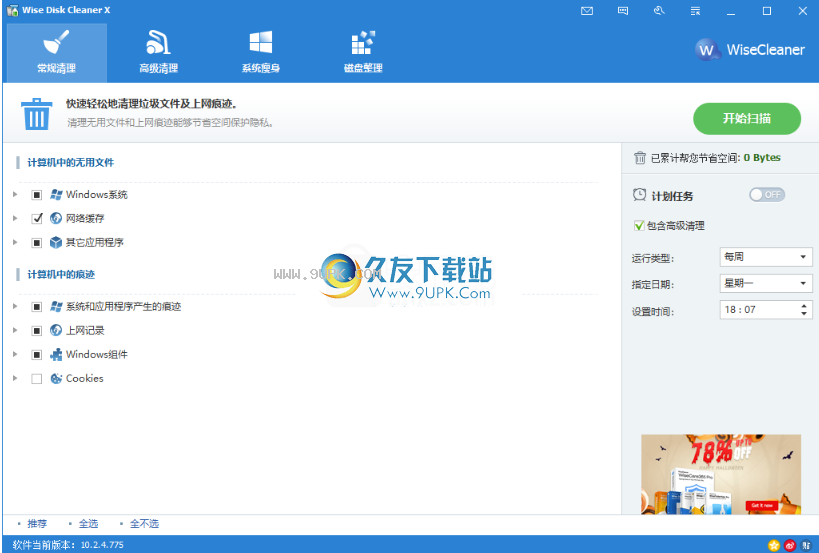Click the 其它应用程序 cube icon
The height and width of the screenshot is (553, 819).
(56, 242)
